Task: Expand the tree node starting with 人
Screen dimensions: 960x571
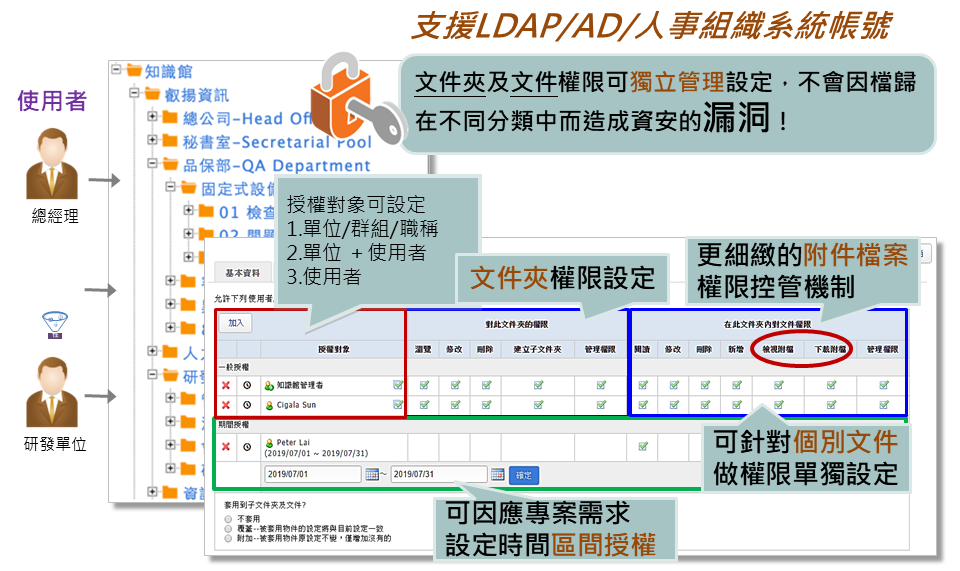Action: (152, 351)
